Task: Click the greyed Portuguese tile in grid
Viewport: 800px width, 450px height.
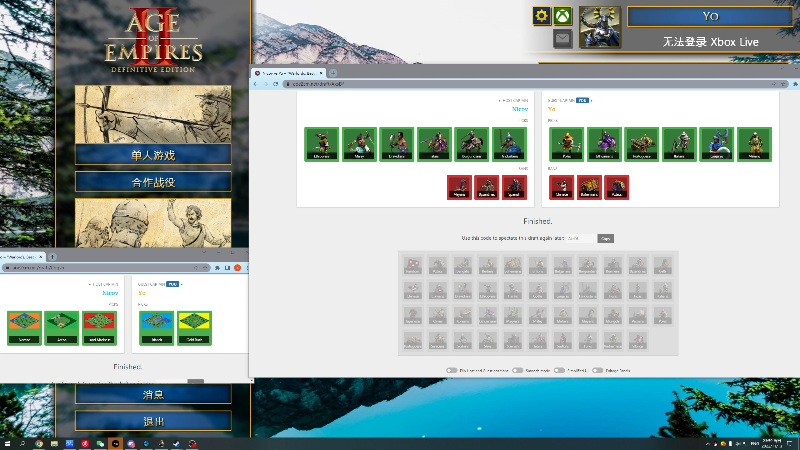Action: (x=413, y=340)
